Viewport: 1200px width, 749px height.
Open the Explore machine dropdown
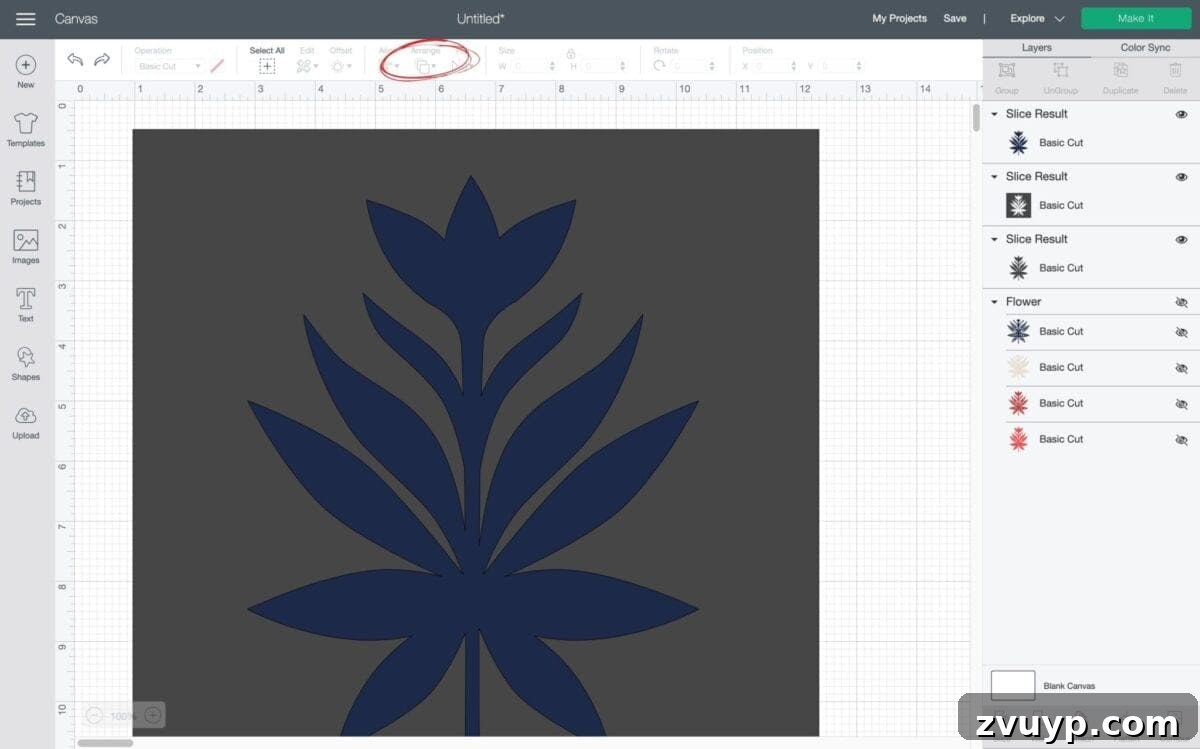(1037, 19)
